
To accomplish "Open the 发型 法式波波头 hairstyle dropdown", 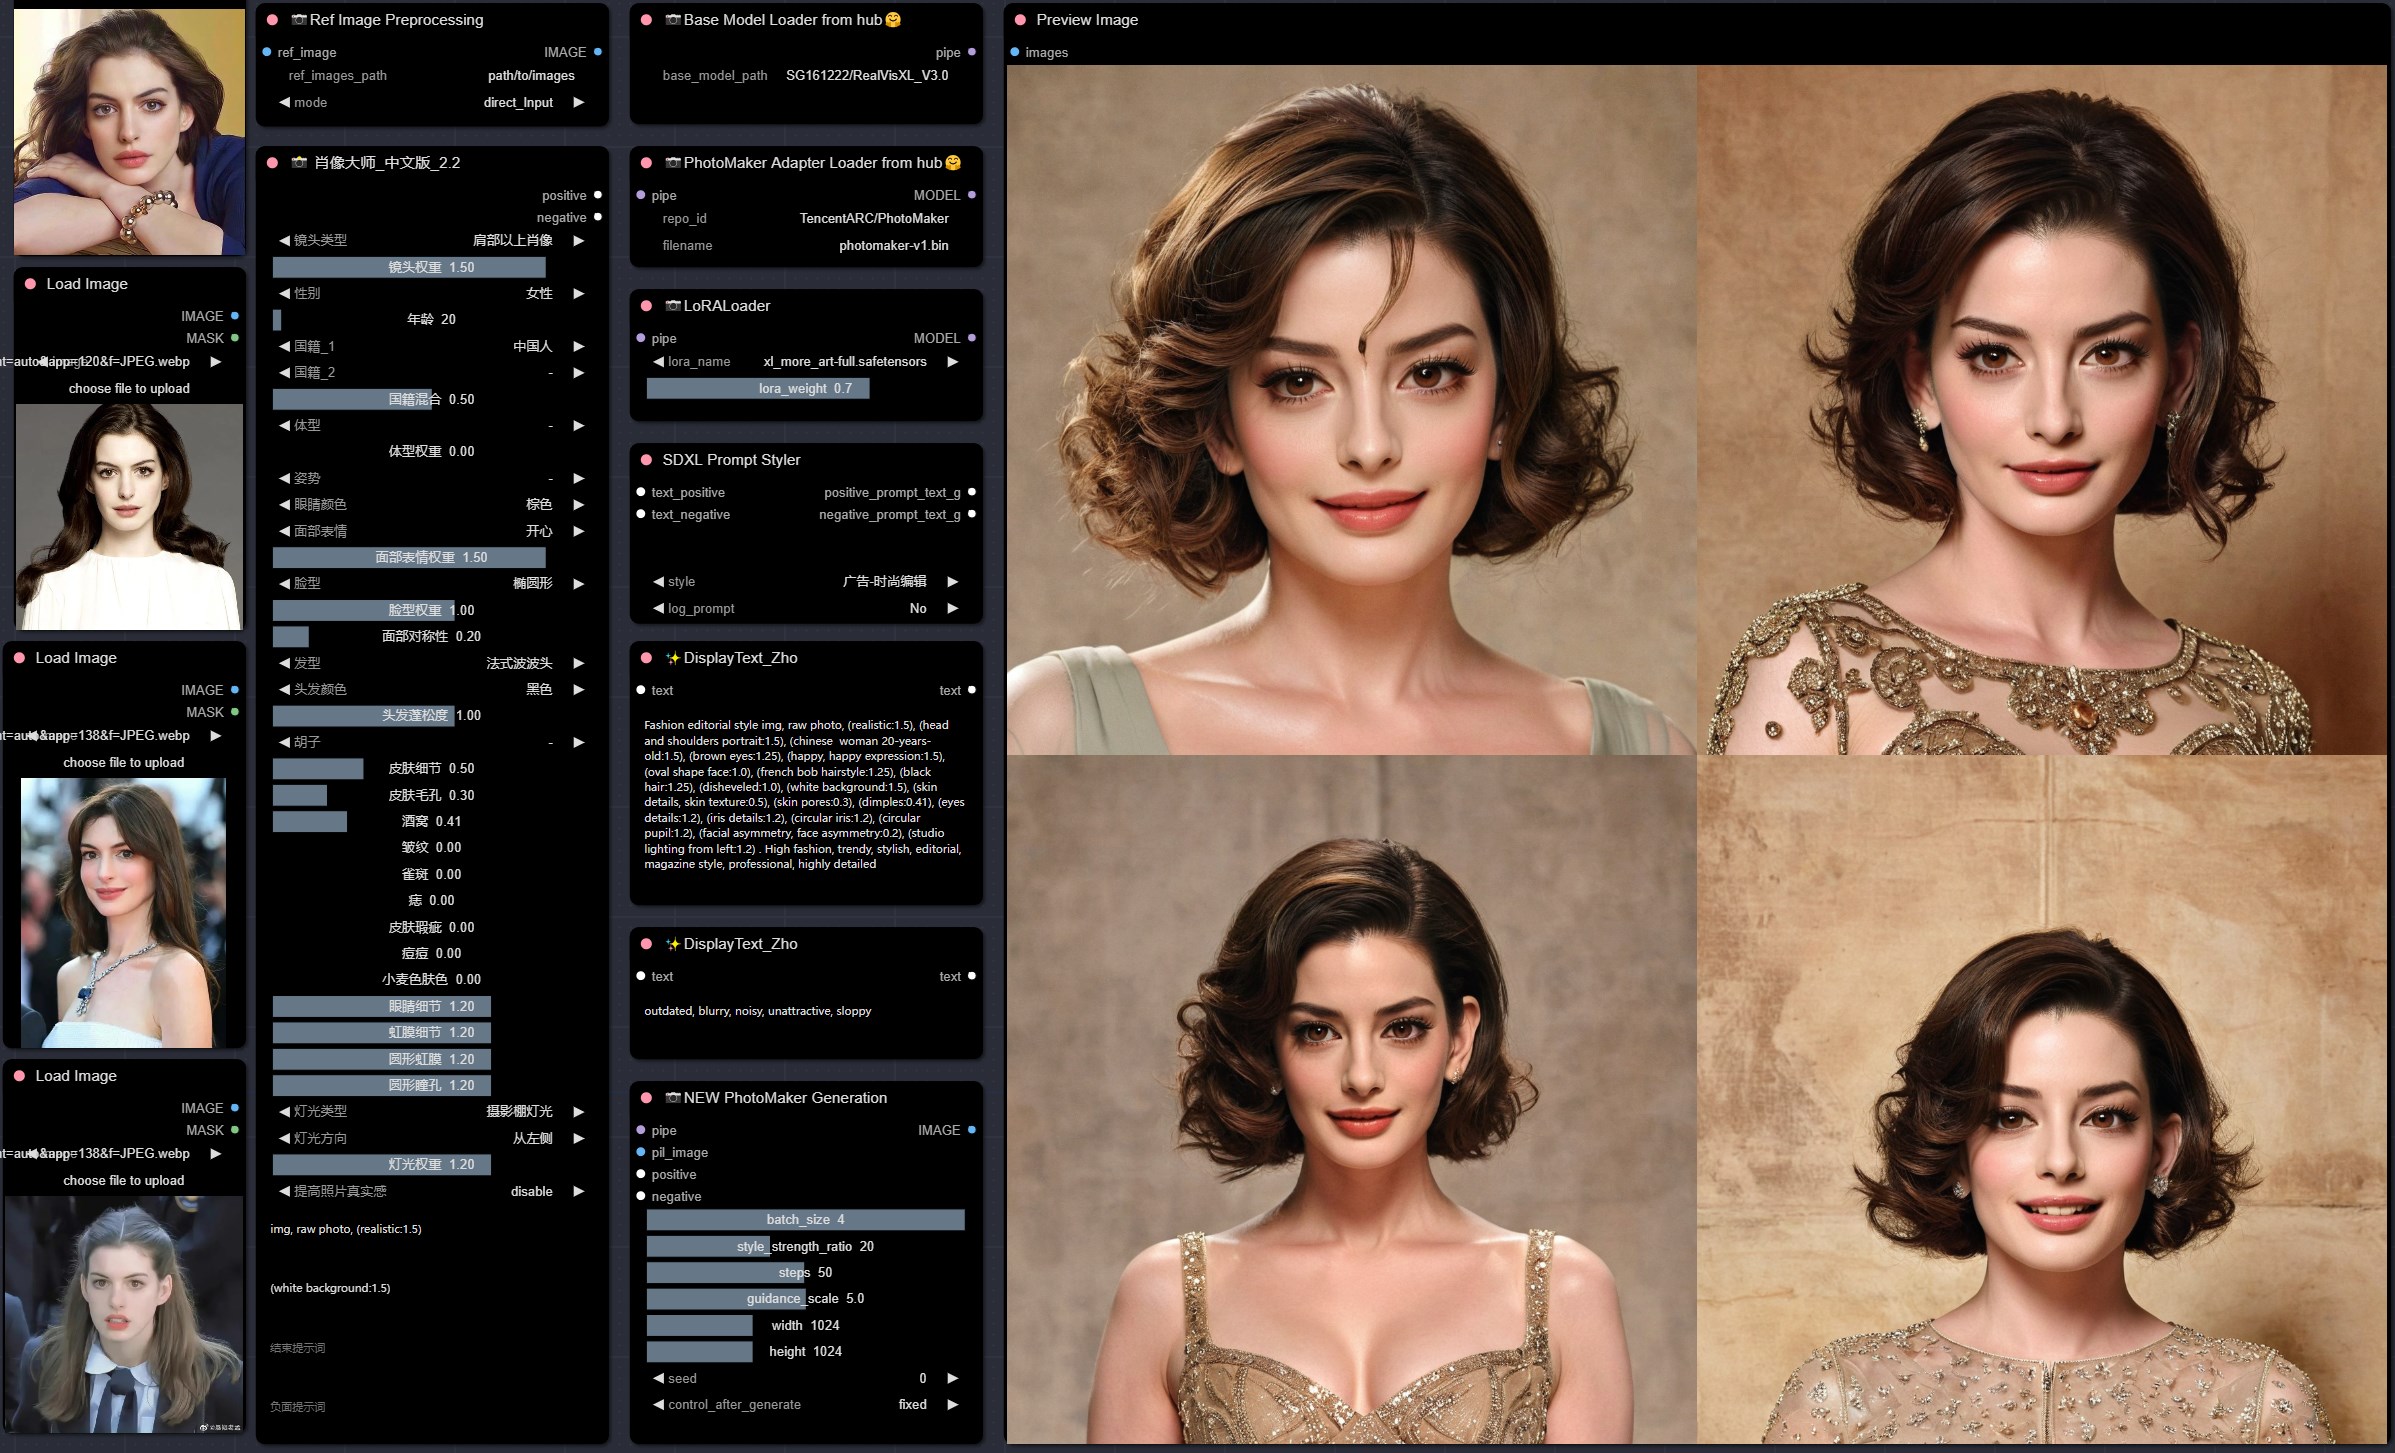I will (518, 663).
